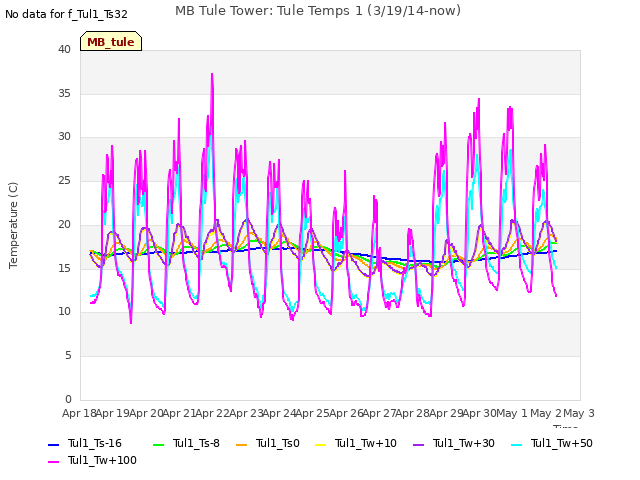This screenshot has height=480, width=640.
Task: Click the magenta peak near Apr 30
Action: (479, 99)
